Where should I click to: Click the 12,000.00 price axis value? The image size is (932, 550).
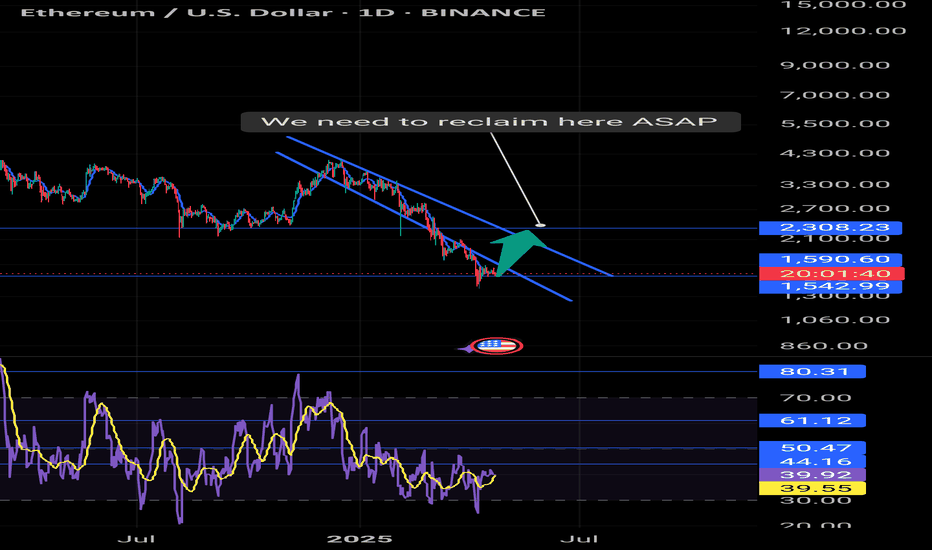pos(843,31)
